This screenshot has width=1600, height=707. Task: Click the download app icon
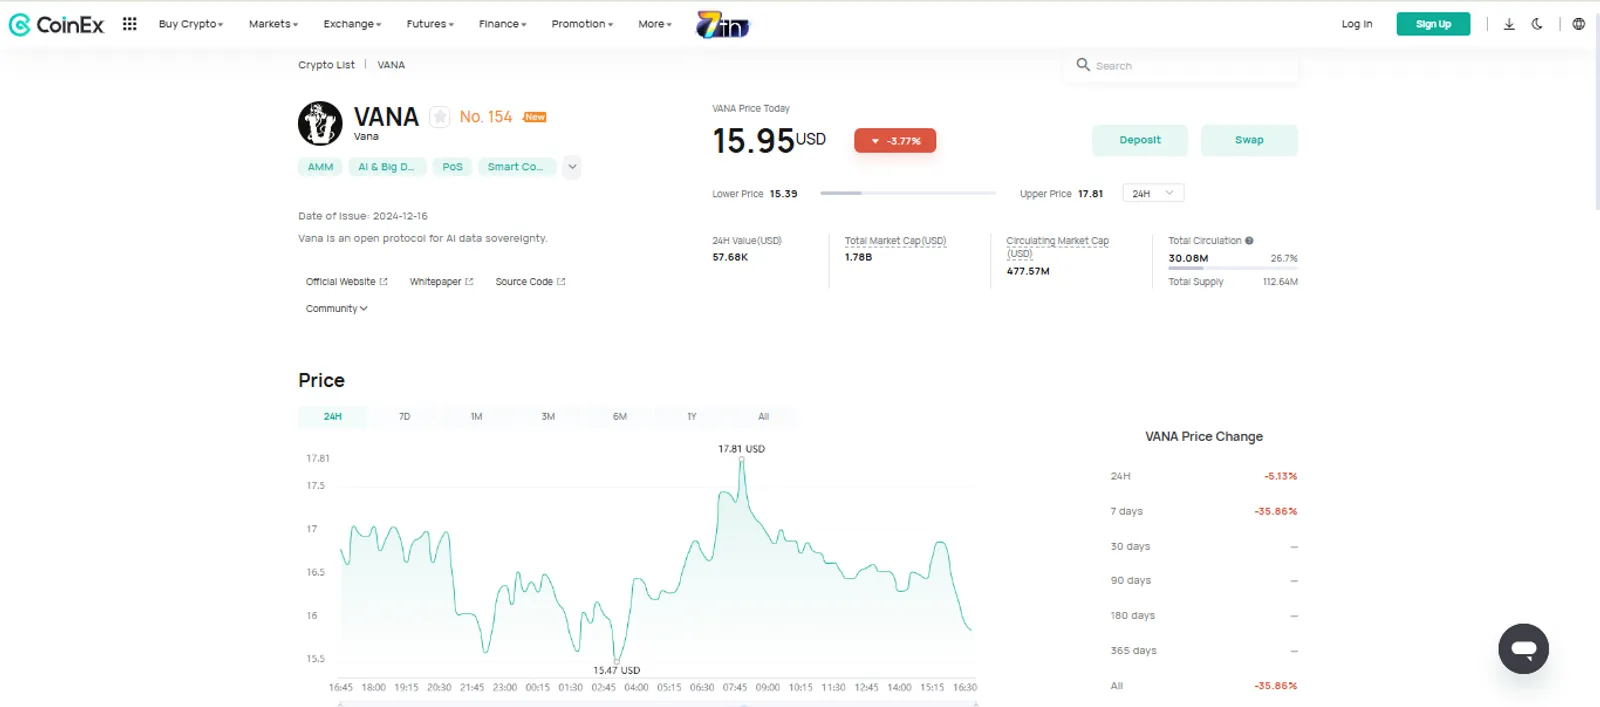click(x=1509, y=24)
